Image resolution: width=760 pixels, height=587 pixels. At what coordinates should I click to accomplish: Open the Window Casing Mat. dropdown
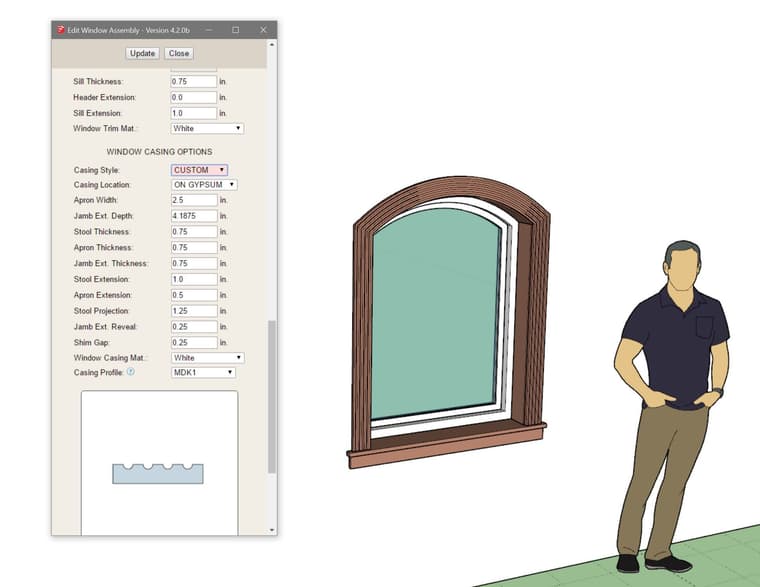207,357
